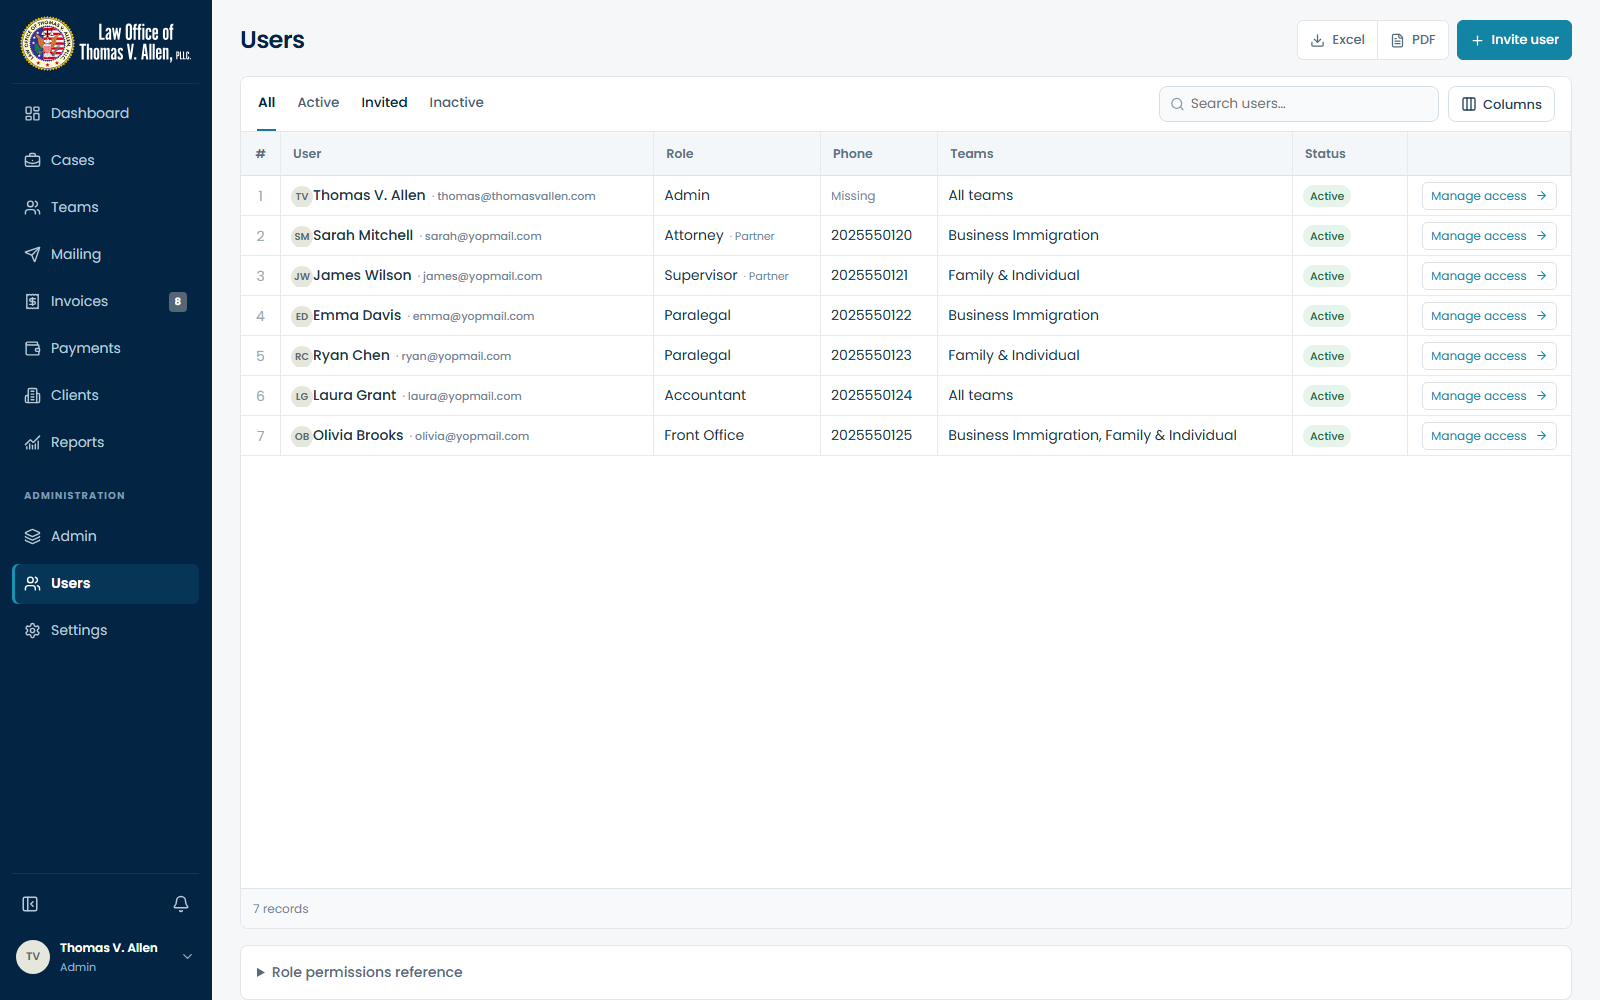The height and width of the screenshot is (1000, 1600).
Task: Click Laura Grant's Active status badge
Action: coord(1327,396)
